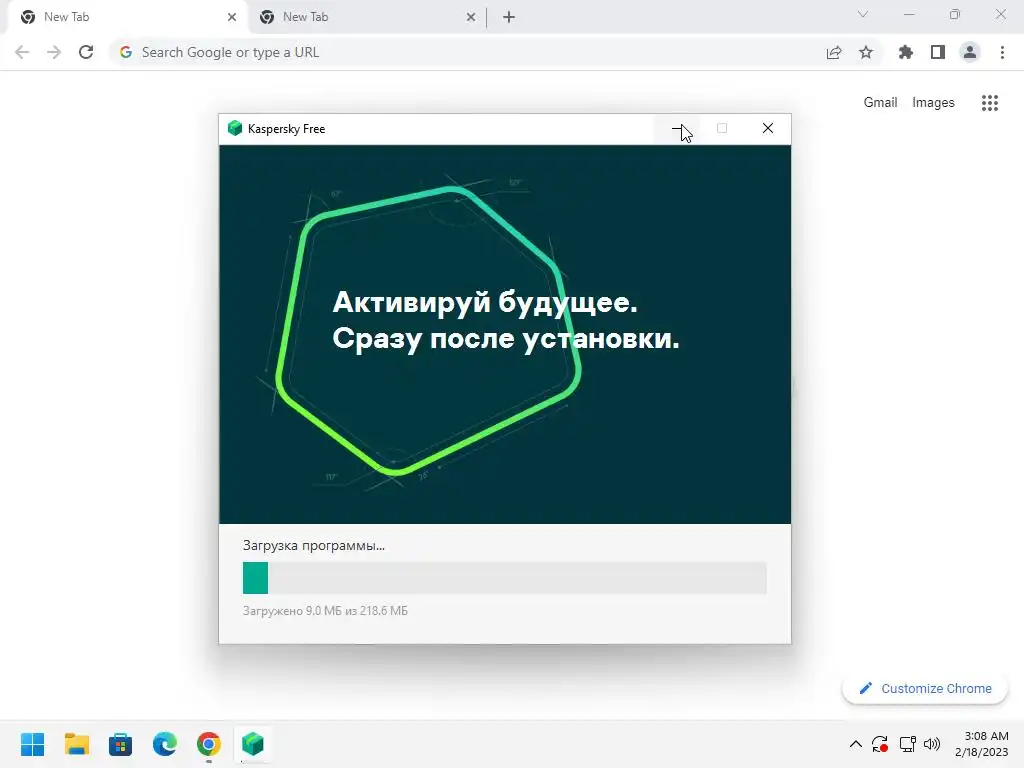The image size is (1024, 768).
Task: Open the Google apps grid
Action: click(x=990, y=103)
